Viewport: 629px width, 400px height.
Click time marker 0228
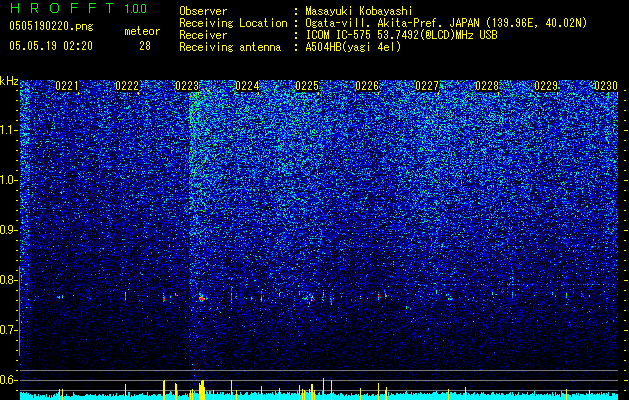pos(487,86)
